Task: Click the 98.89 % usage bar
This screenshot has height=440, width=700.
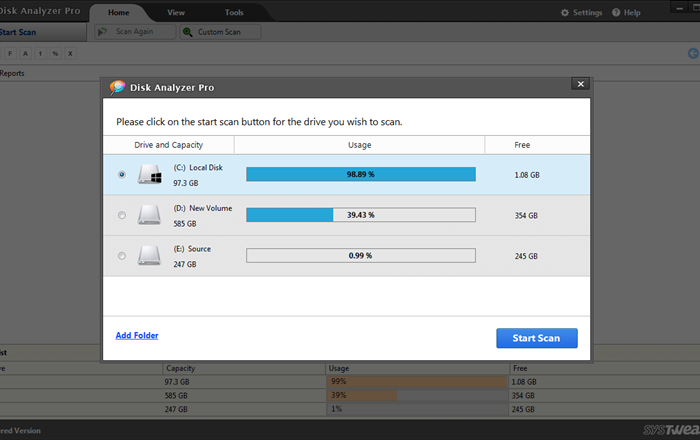Action: [361, 174]
